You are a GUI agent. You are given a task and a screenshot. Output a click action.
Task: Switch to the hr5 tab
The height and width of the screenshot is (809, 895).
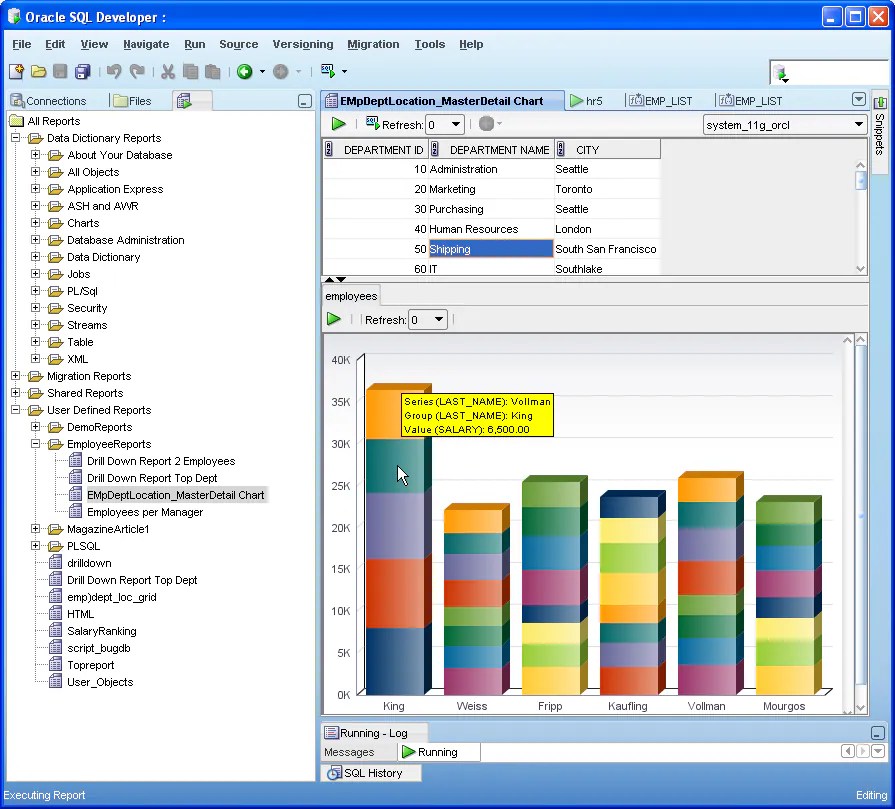[588, 101]
